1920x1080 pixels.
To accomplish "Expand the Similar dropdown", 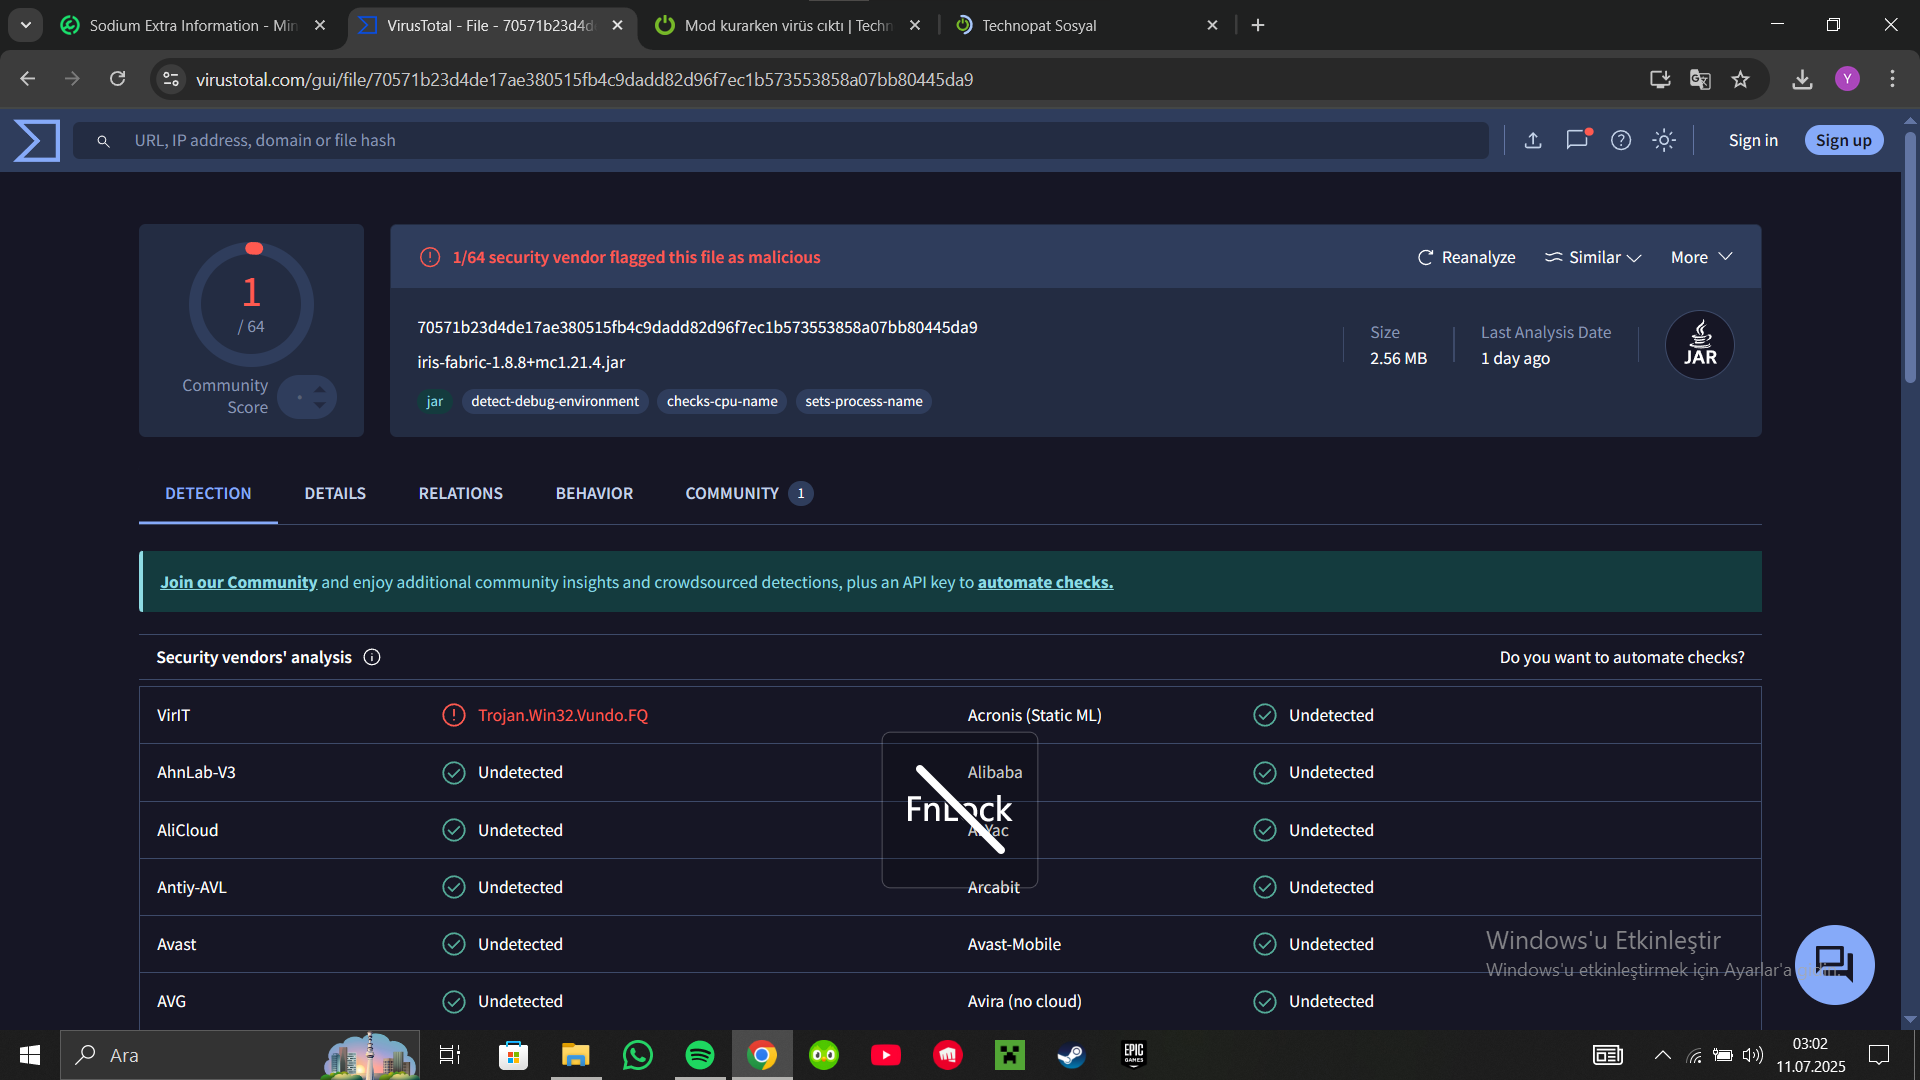I will (1593, 257).
